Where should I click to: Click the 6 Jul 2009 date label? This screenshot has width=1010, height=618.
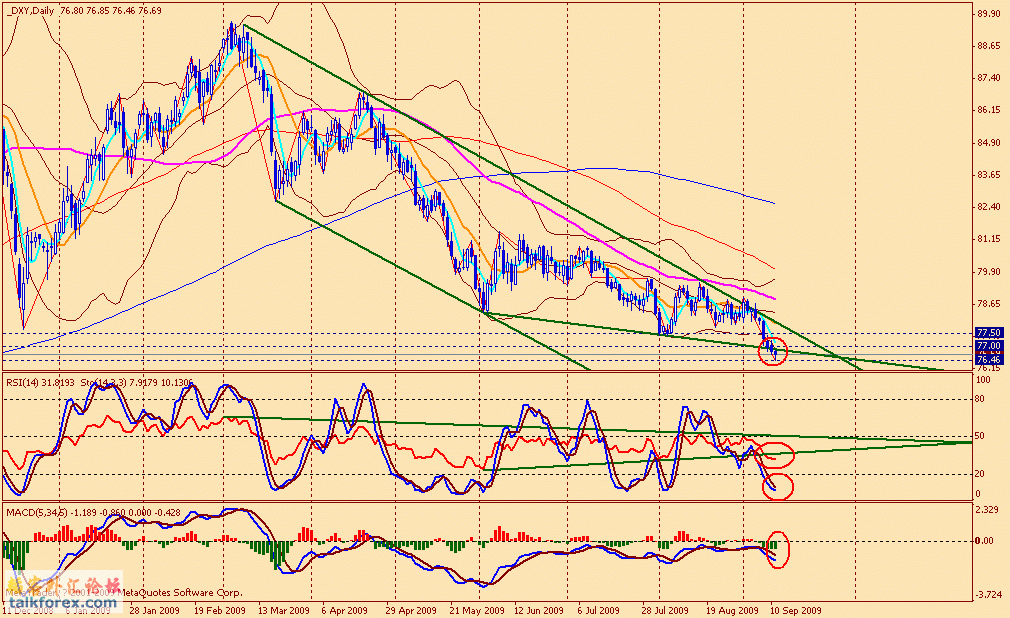pos(598,610)
